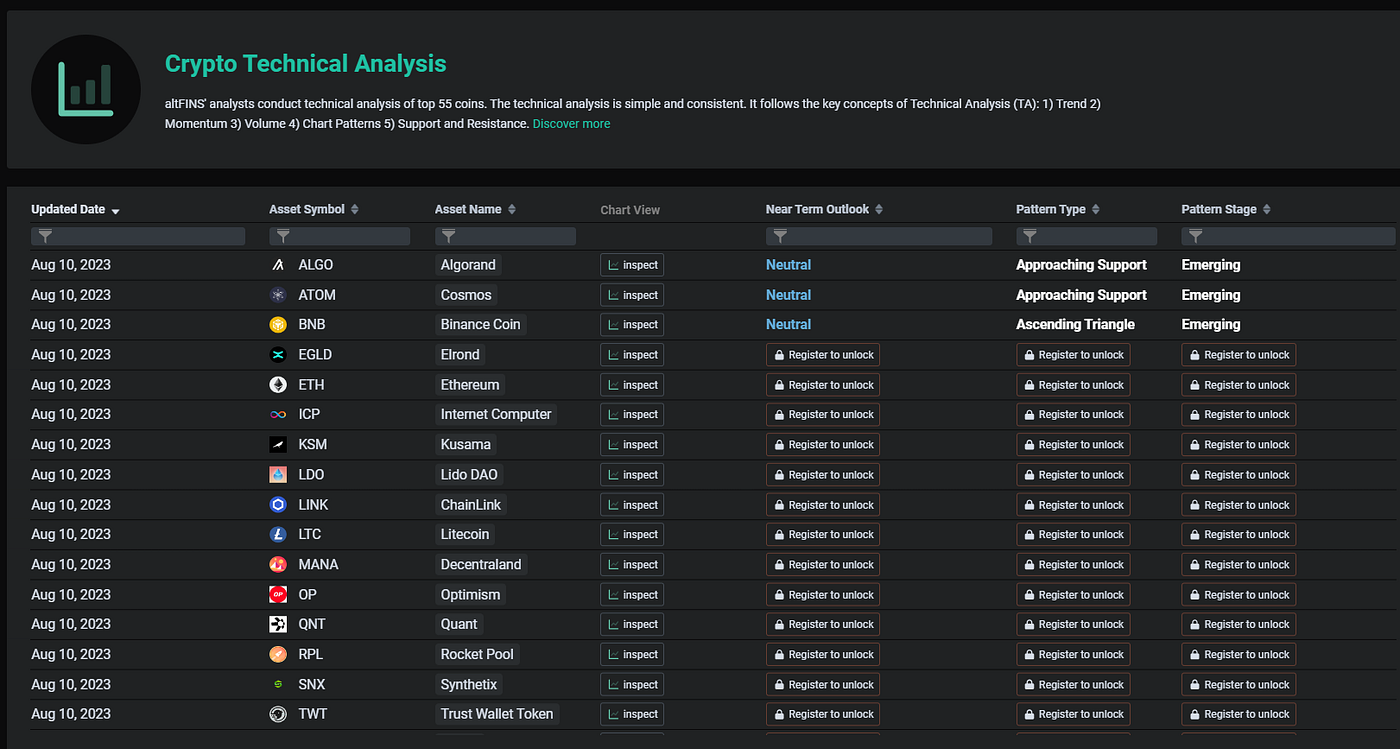
Task: Inspect the Algorand chart
Action: (632, 265)
